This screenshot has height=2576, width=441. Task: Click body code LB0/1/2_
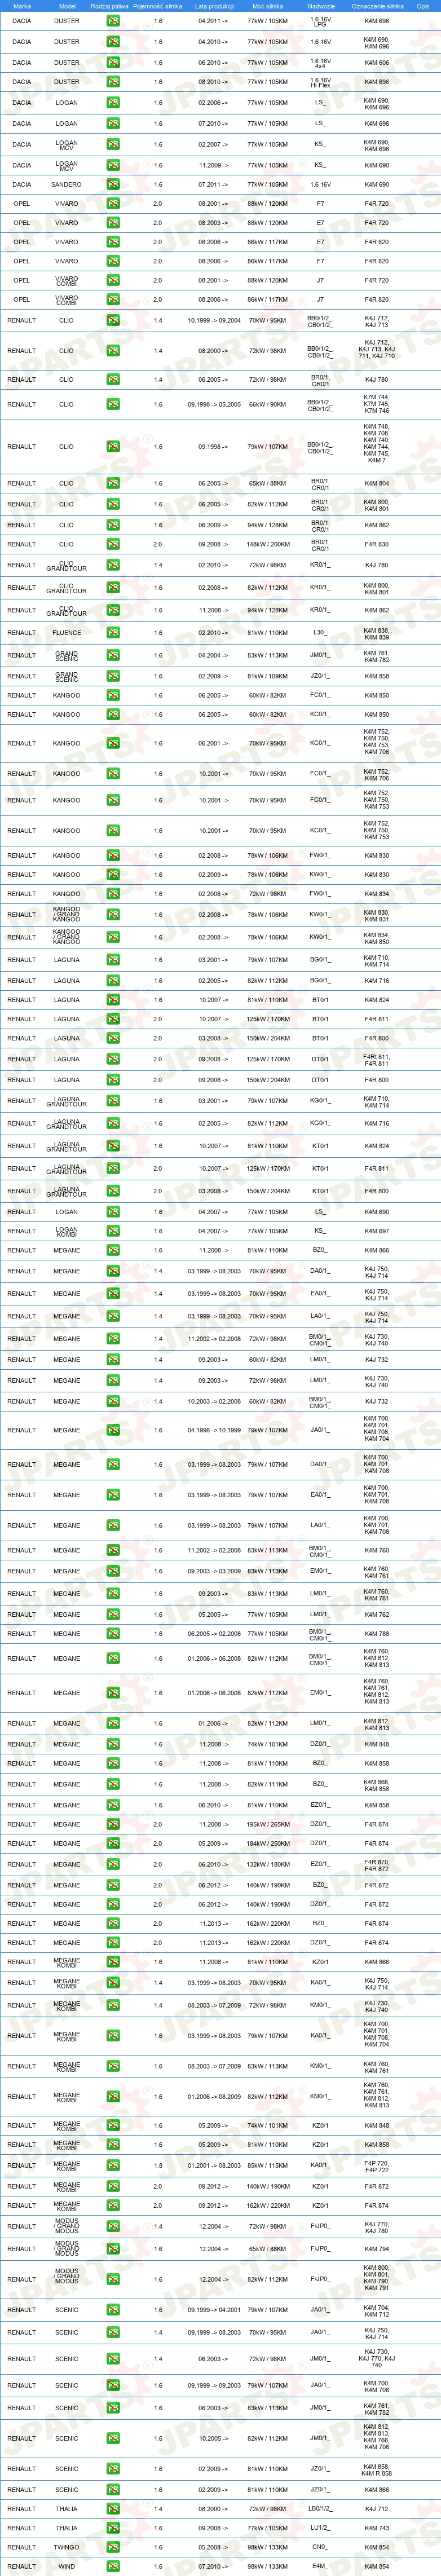[x=320, y=2509]
